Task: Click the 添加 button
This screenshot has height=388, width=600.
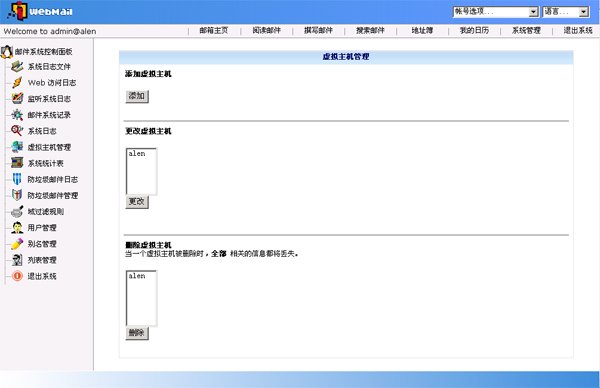Action: 137,96
